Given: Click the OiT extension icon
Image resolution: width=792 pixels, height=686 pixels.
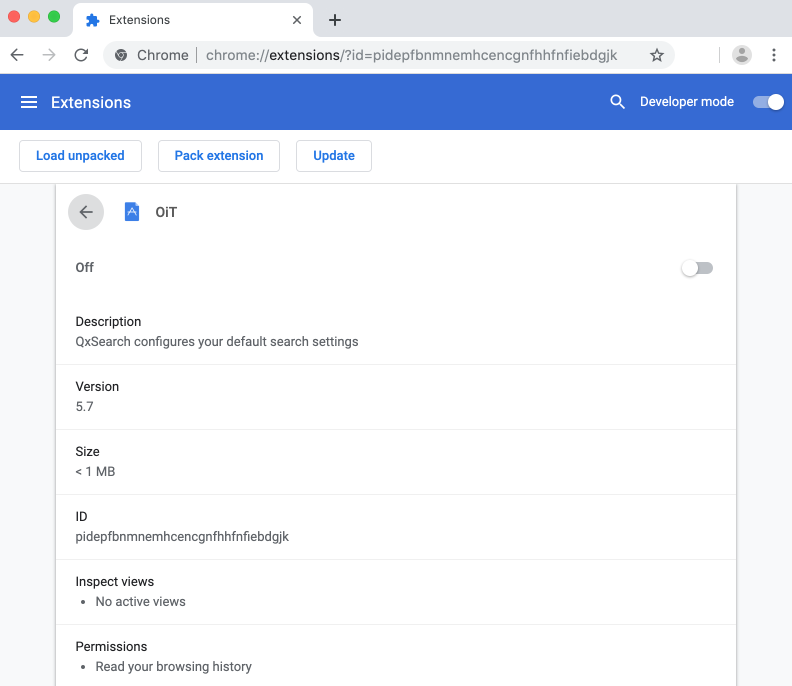Looking at the screenshot, I should coord(132,212).
